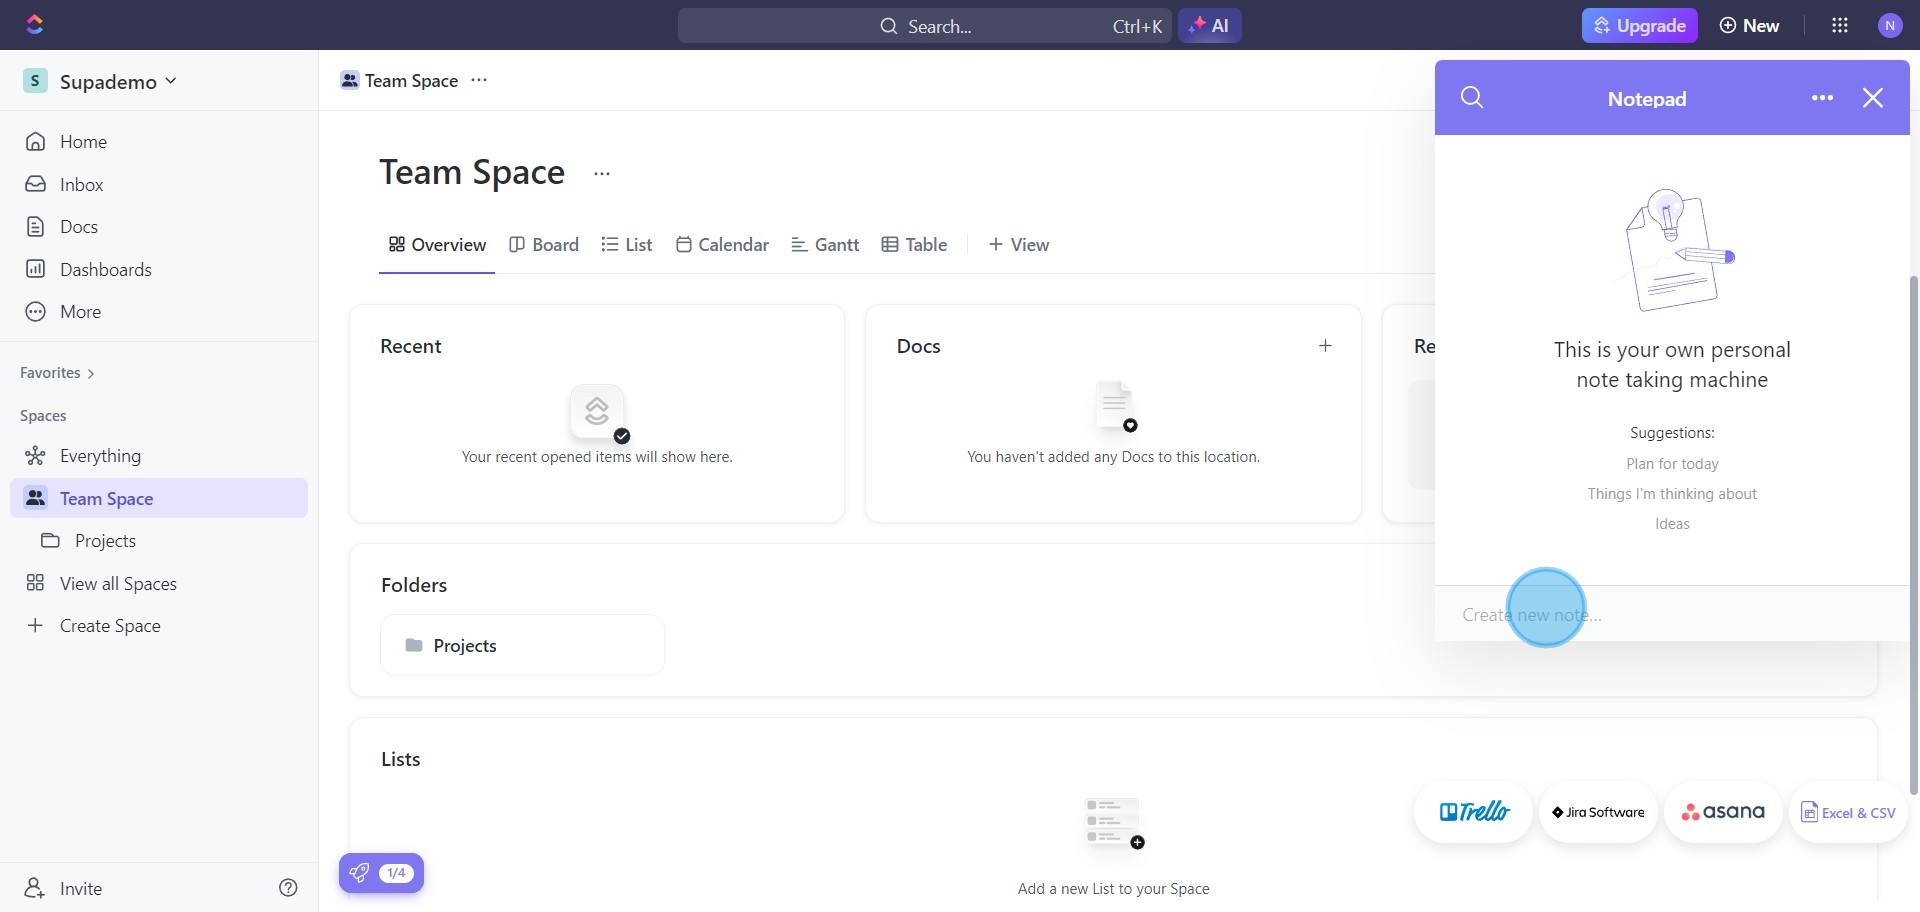This screenshot has height=912, width=1920.
Task: Click Invite at sidebar bottom
Action: (64, 888)
